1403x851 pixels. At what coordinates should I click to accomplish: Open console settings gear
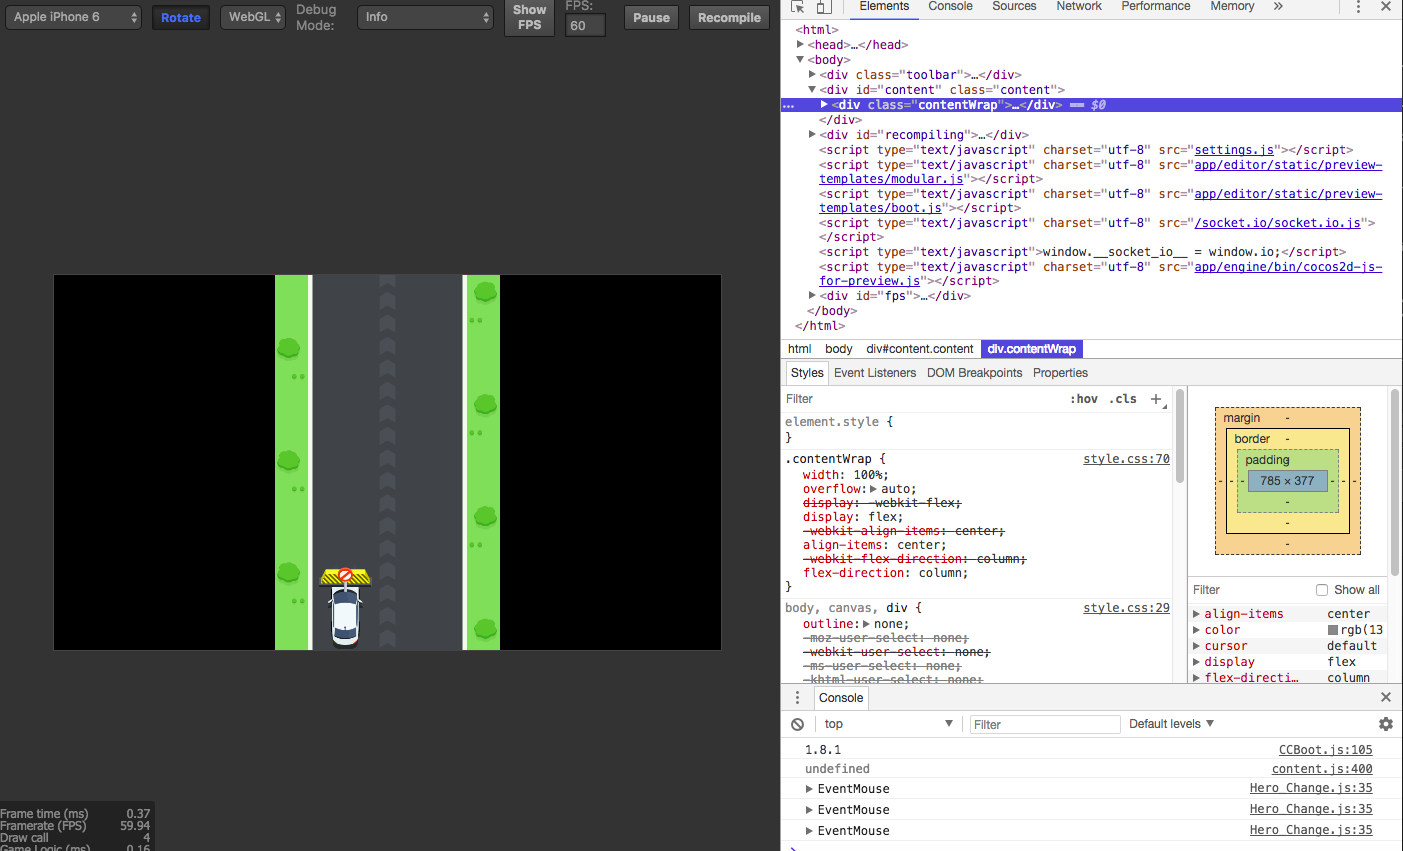point(1386,724)
